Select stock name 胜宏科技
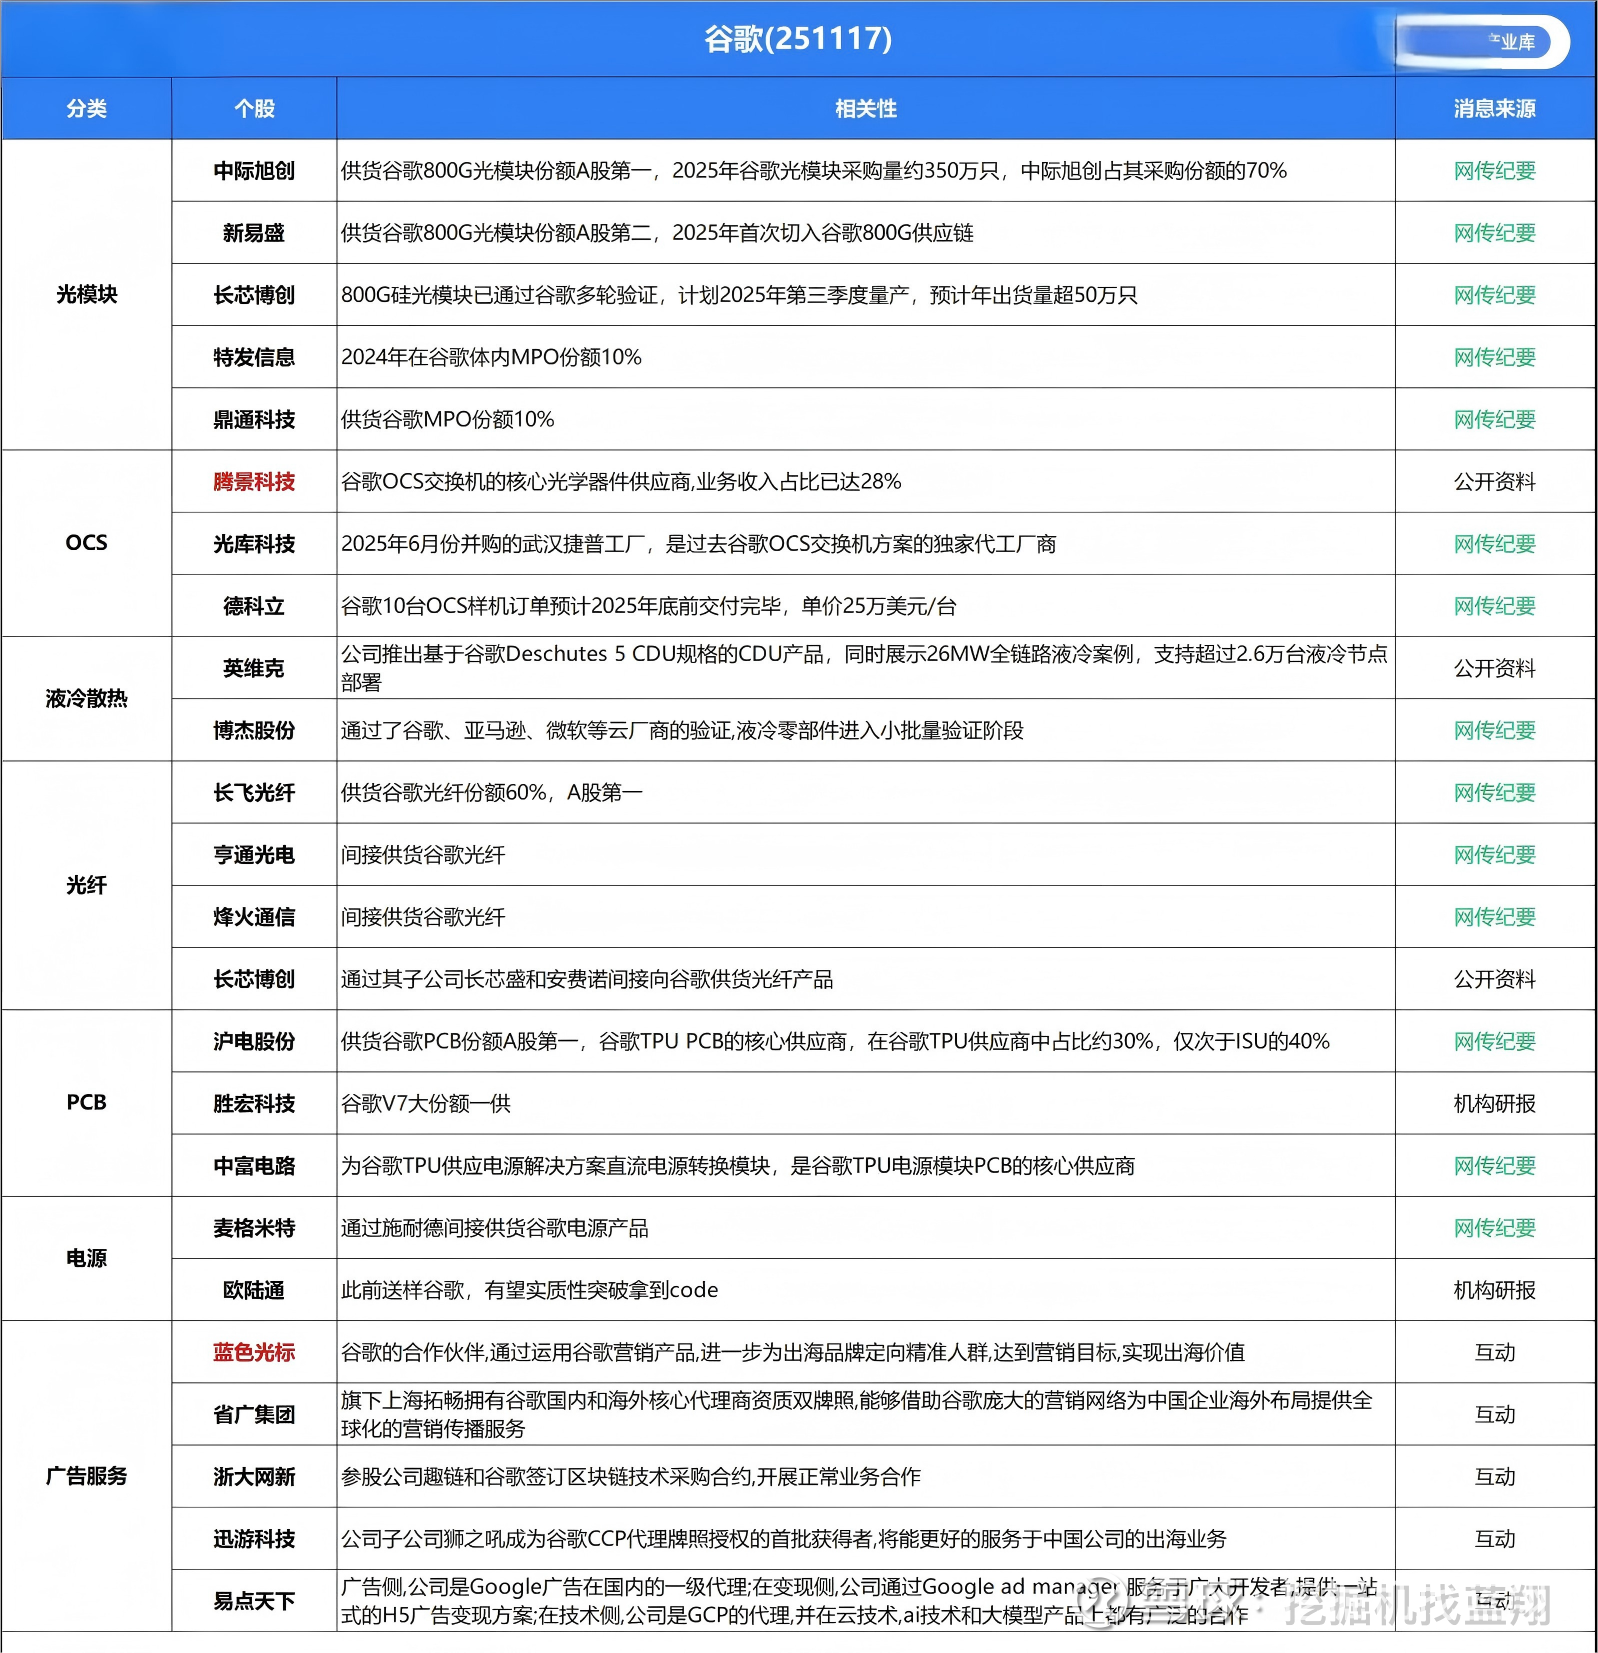Image resolution: width=1598 pixels, height=1653 pixels. [254, 1103]
